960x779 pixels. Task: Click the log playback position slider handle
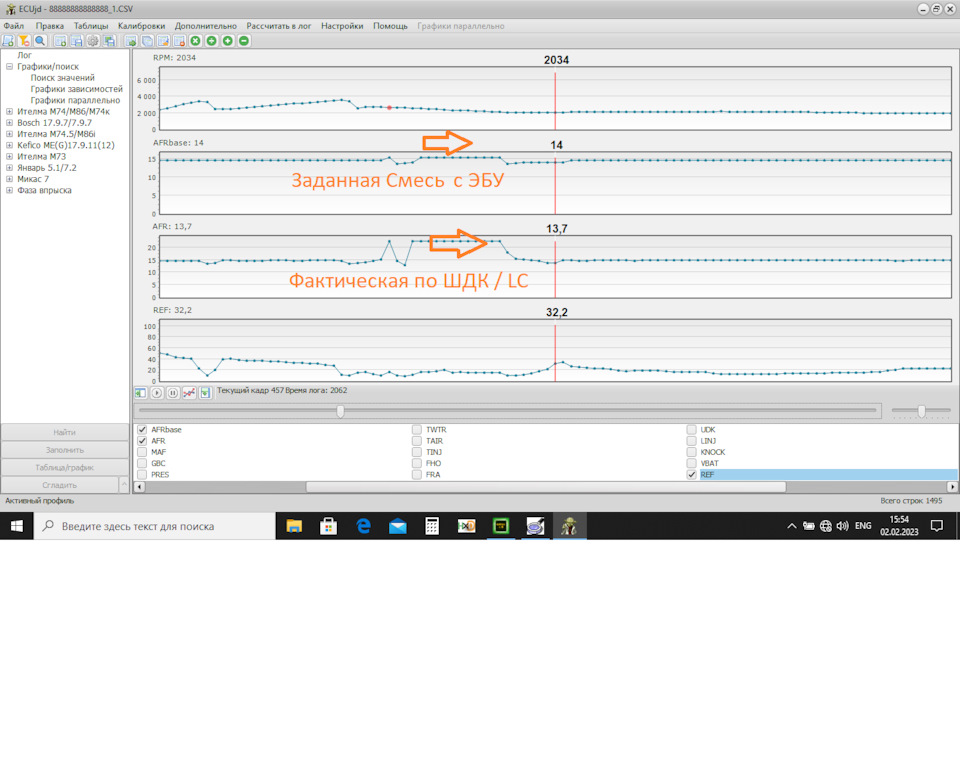click(x=341, y=411)
